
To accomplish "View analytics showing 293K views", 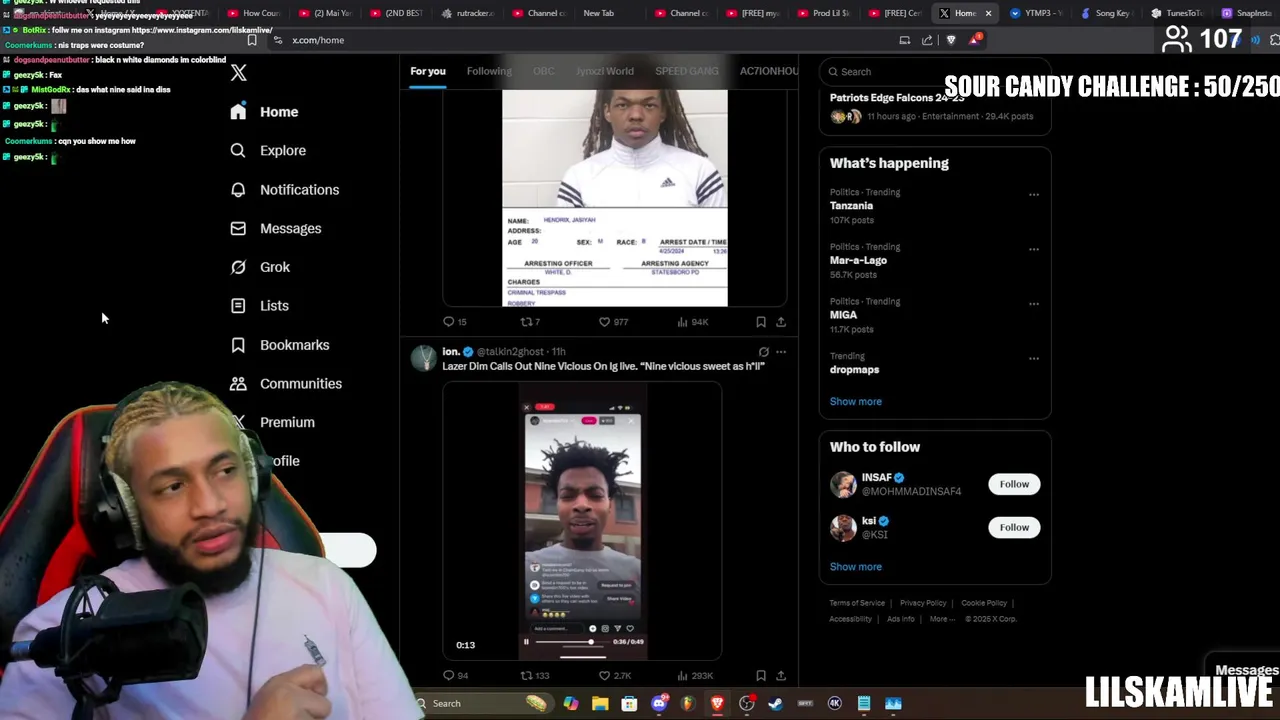I will pos(694,676).
